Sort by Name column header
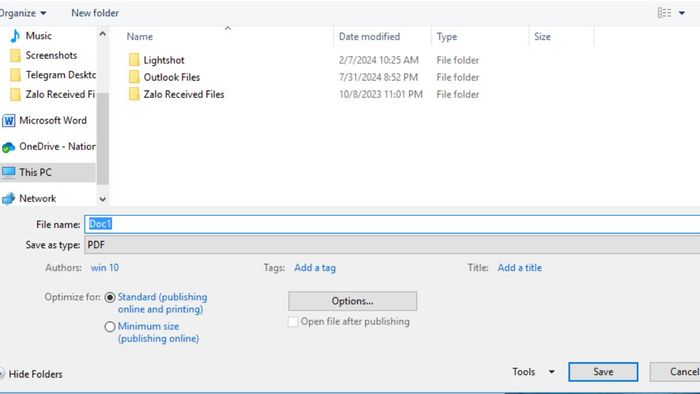Image resolution: width=700 pixels, height=394 pixels. coord(140,37)
